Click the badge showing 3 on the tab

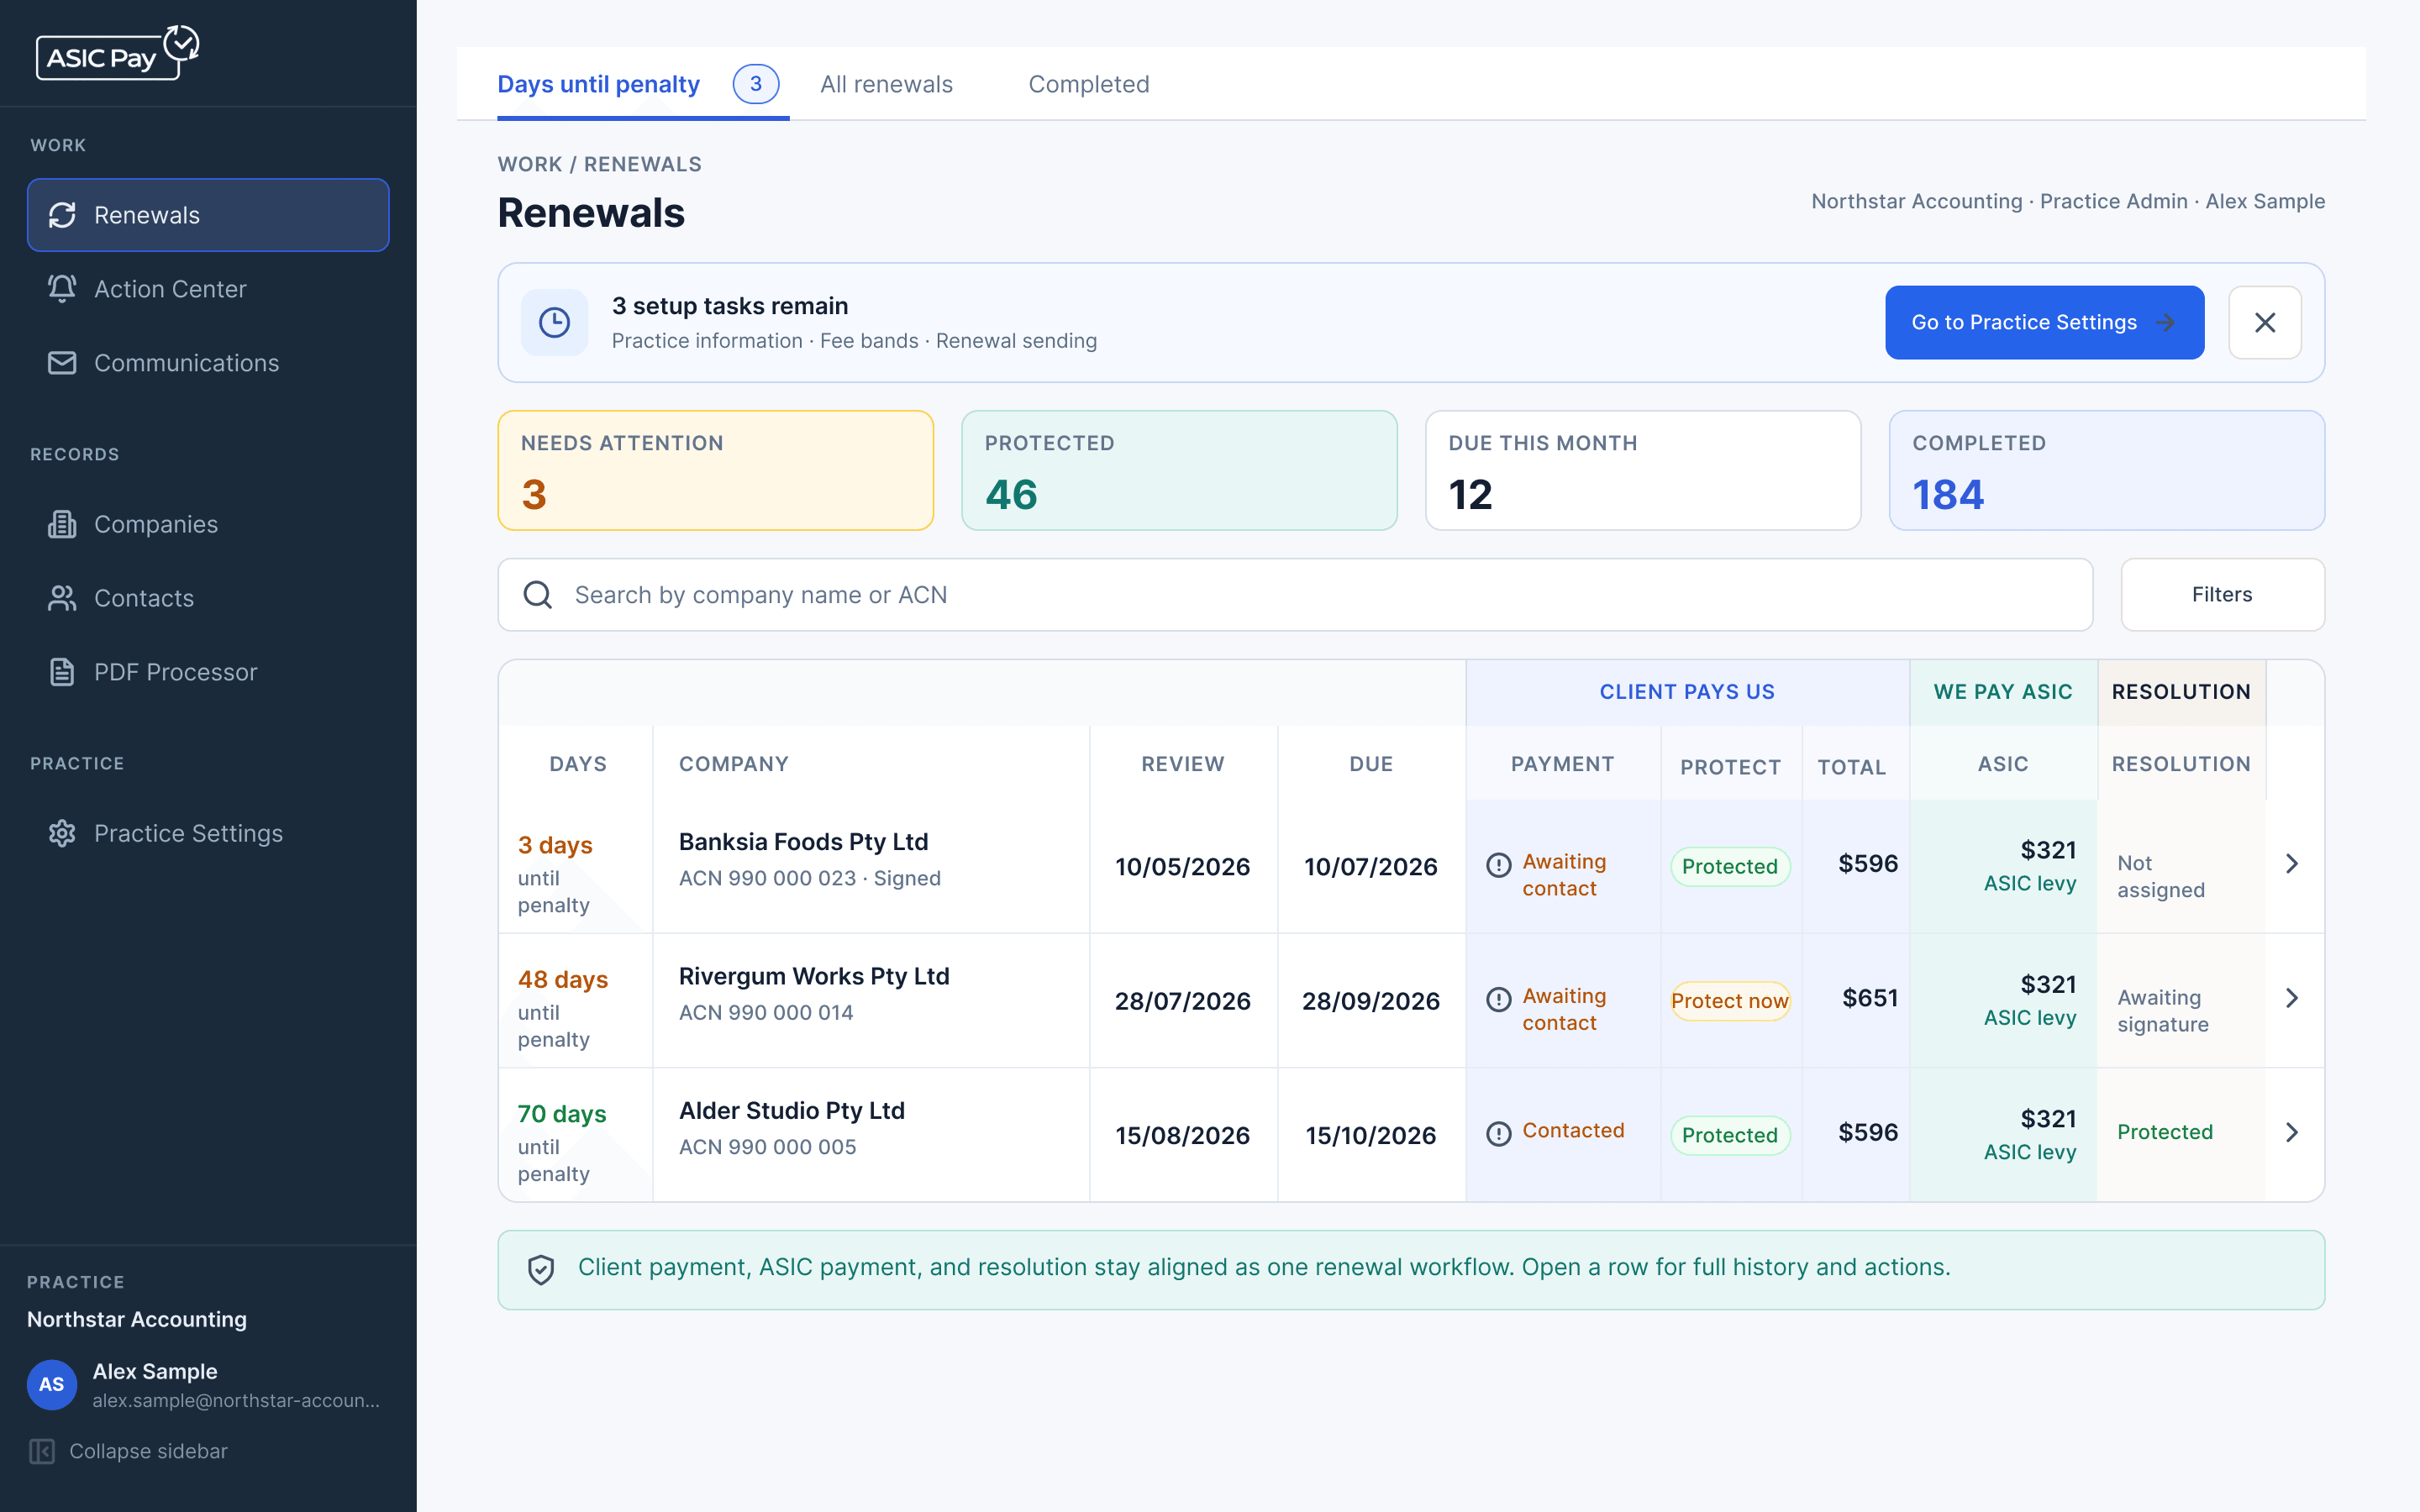click(756, 84)
